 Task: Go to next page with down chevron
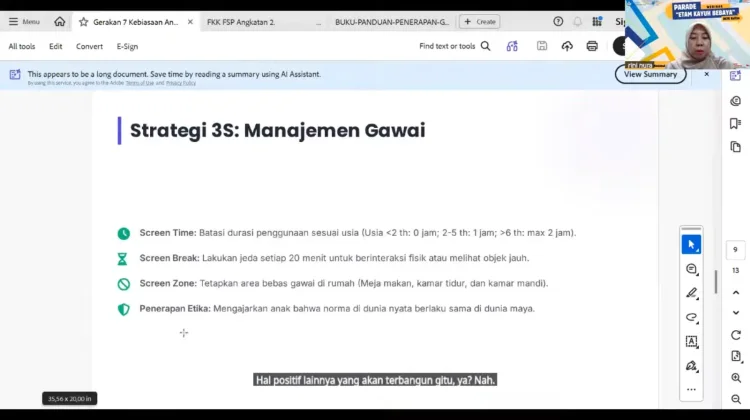click(736, 313)
